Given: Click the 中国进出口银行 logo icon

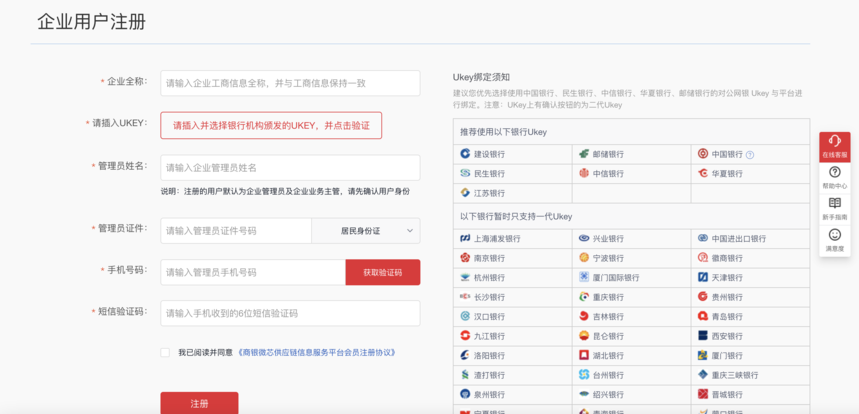Looking at the screenshot, I should [x=703, y=238].
